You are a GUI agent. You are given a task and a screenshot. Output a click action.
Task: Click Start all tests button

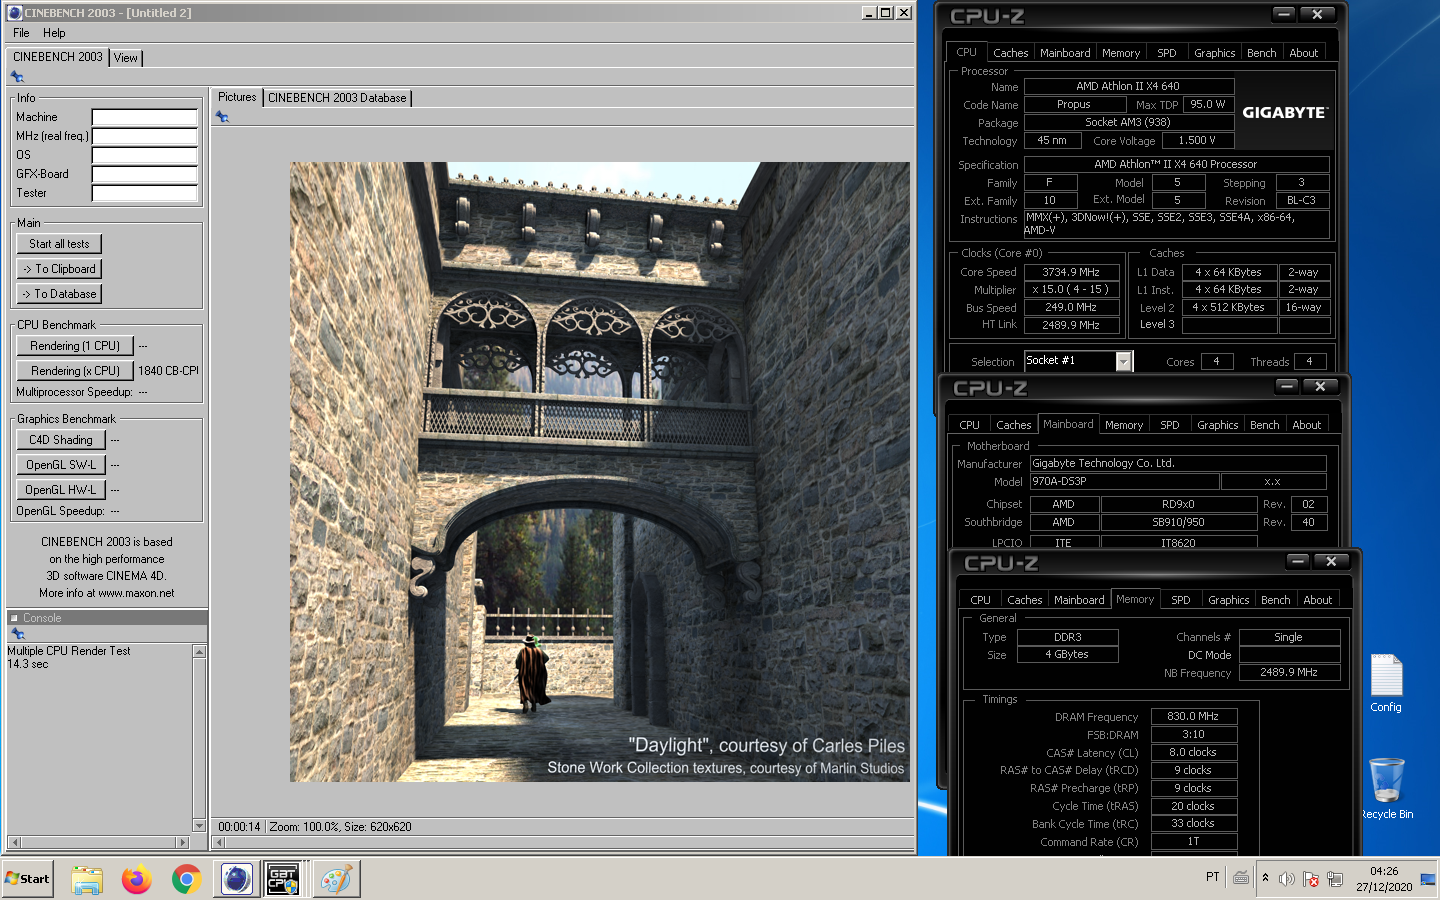59,244
